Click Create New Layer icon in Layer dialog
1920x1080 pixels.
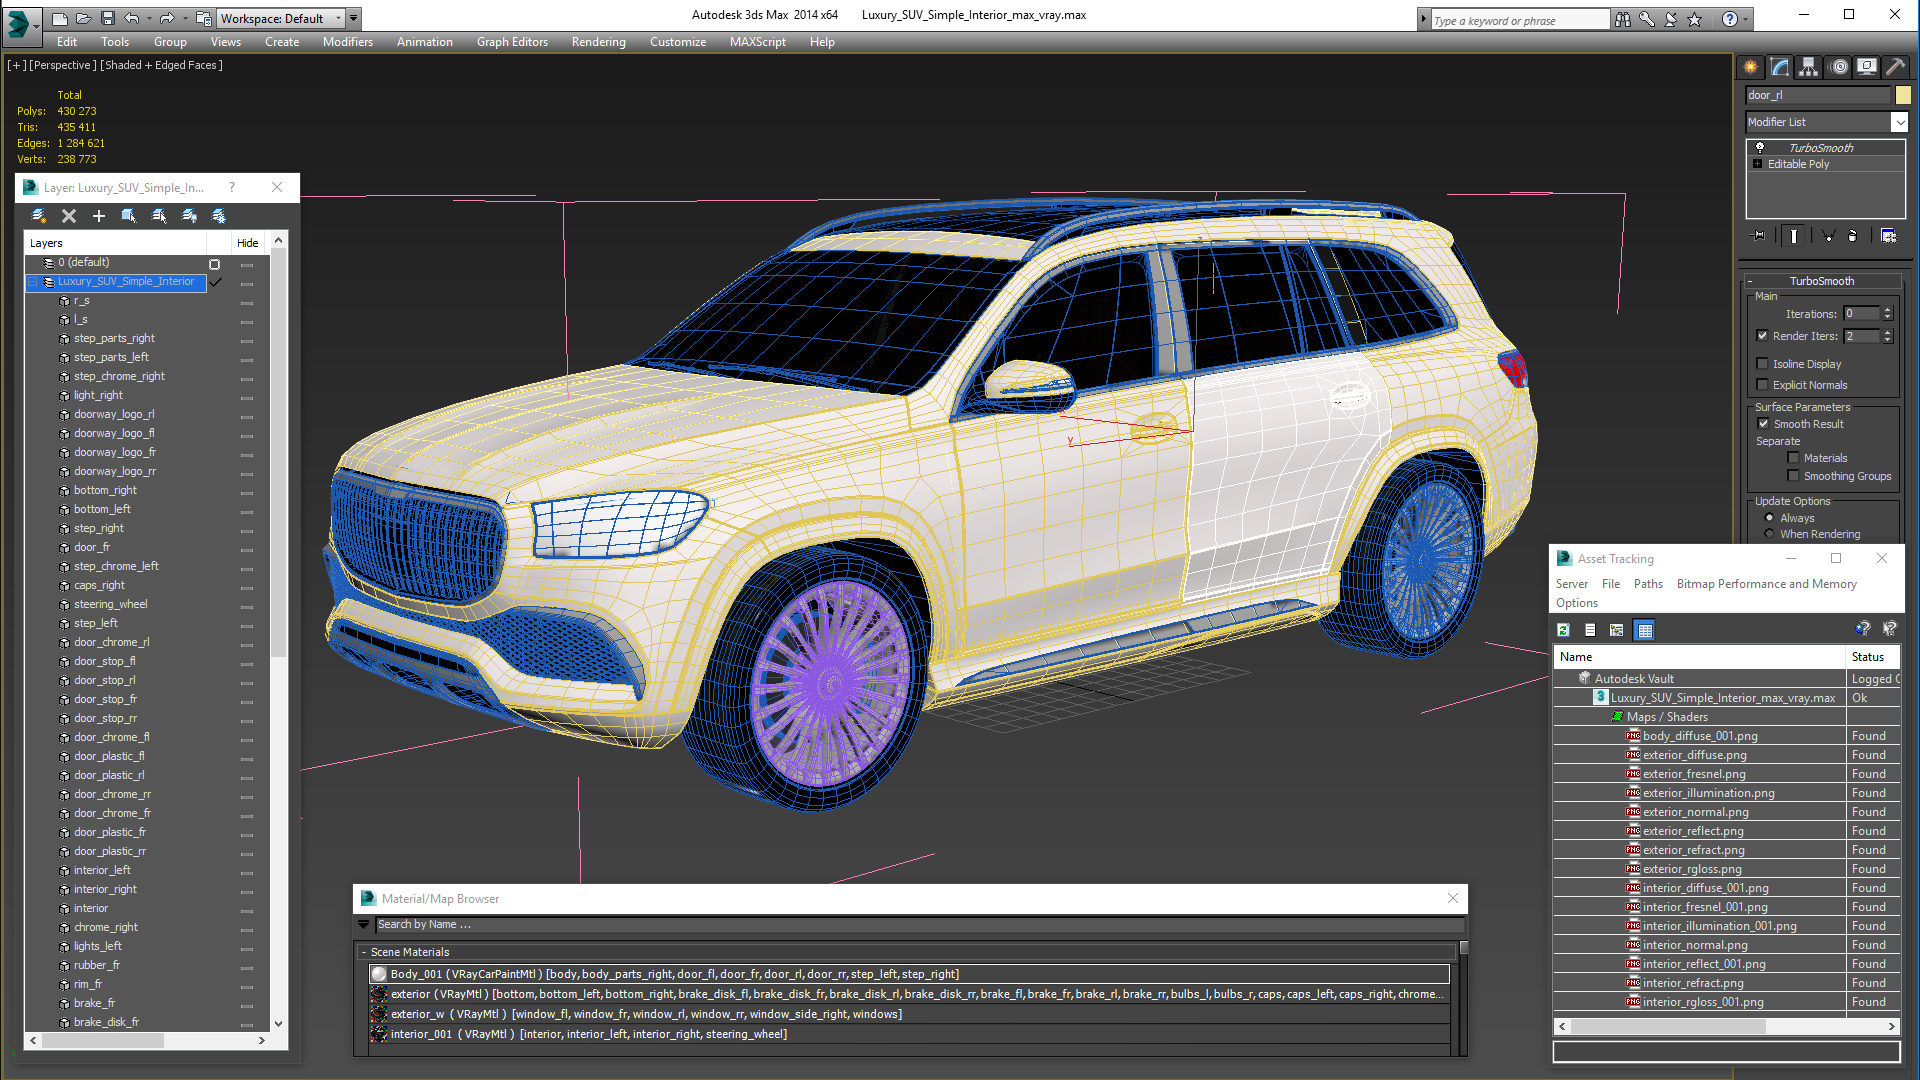coord(39,216)
